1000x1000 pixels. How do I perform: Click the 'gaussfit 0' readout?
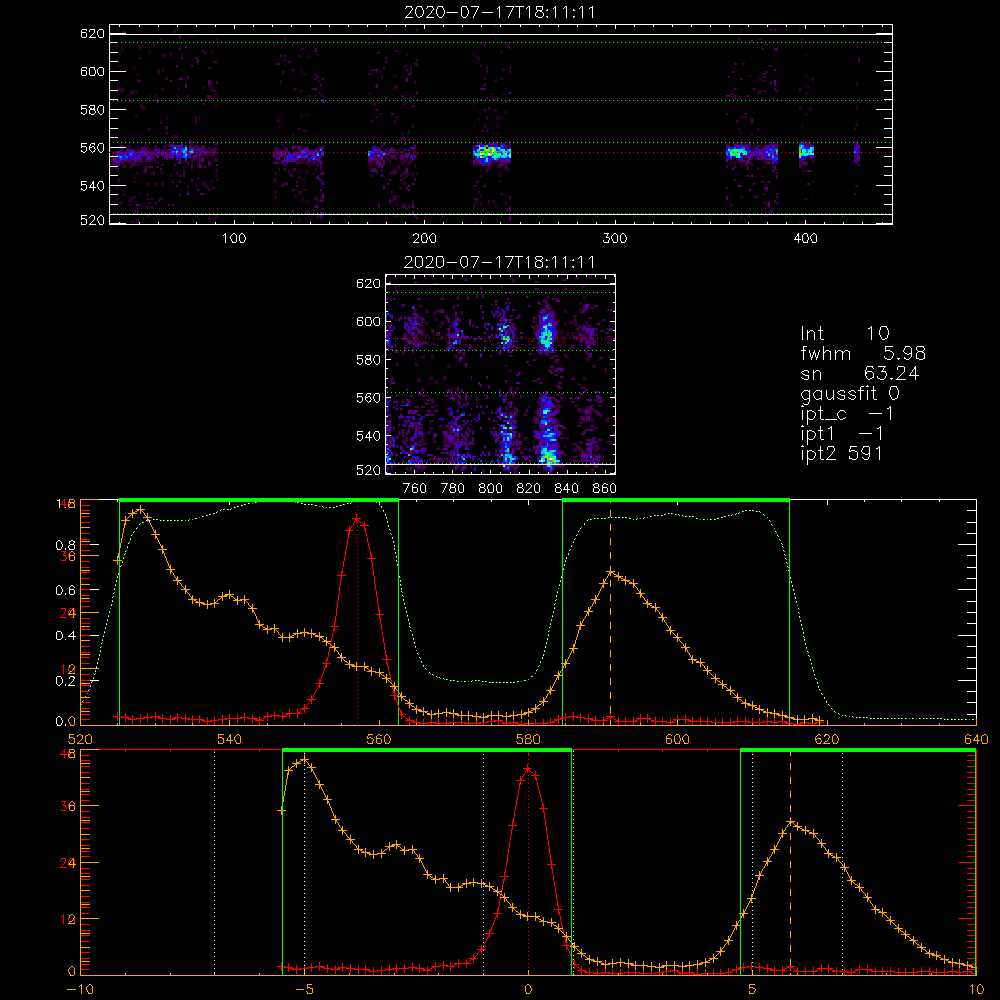(850, 393)
